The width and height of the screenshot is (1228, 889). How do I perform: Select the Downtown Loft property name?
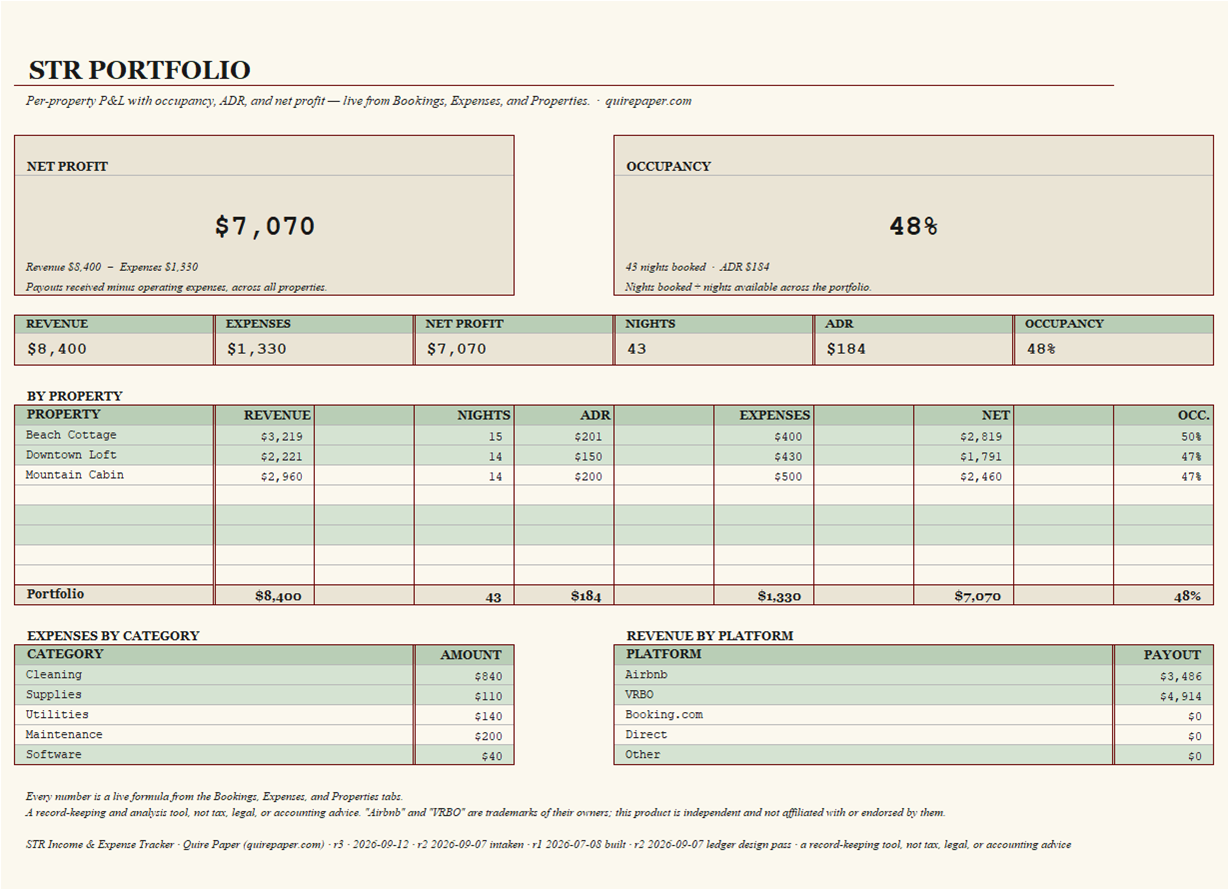tap(71, 455)
